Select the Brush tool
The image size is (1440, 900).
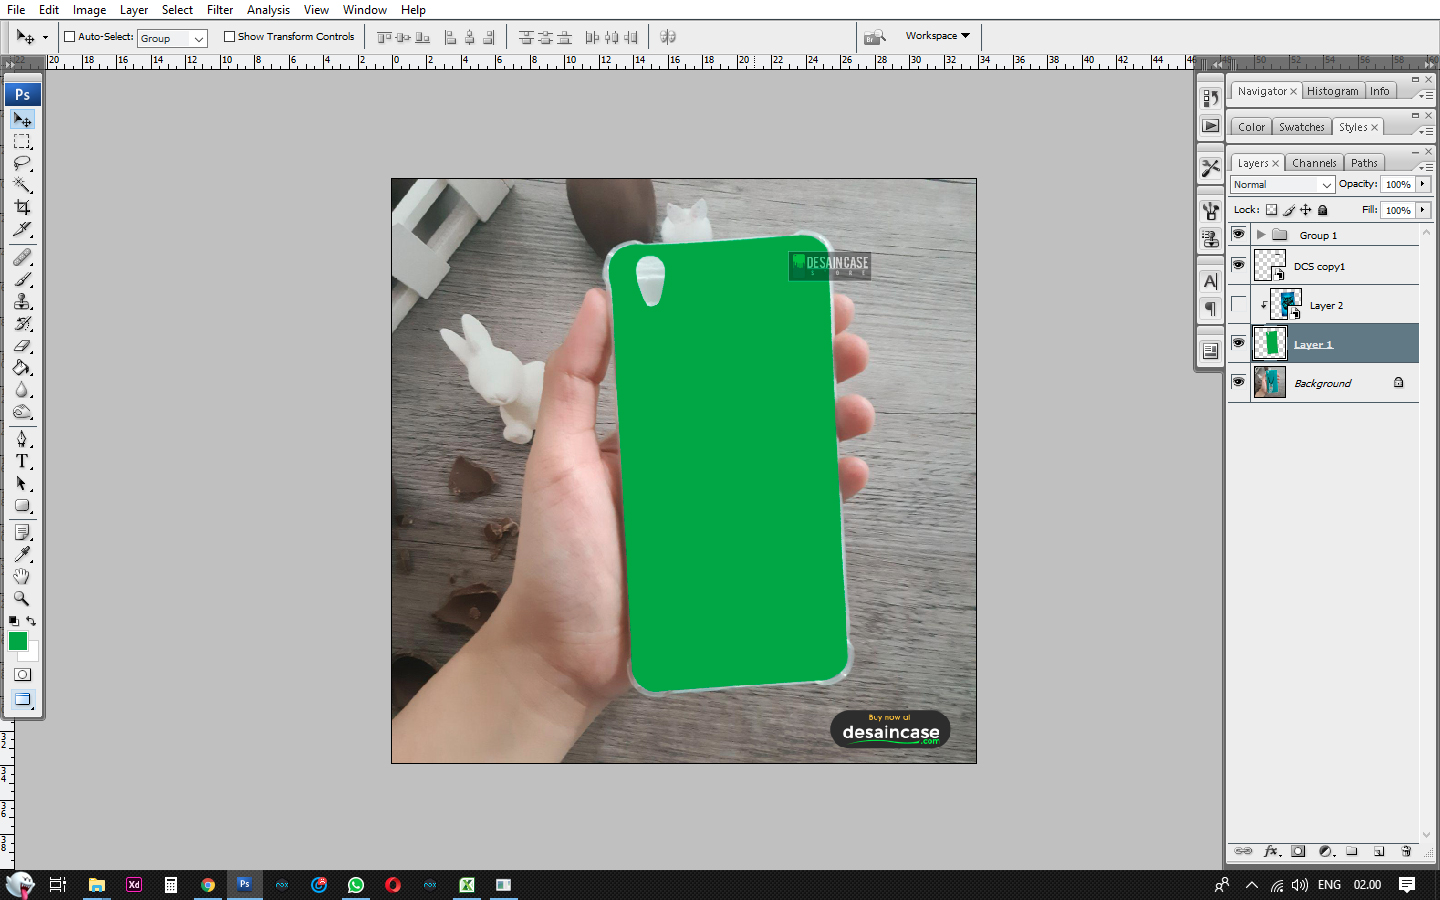22,279
